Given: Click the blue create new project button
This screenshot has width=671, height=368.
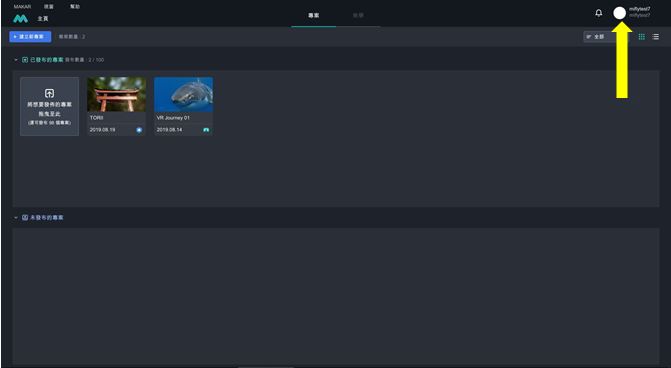Looking at the screenshot, I should click(30, 37).
